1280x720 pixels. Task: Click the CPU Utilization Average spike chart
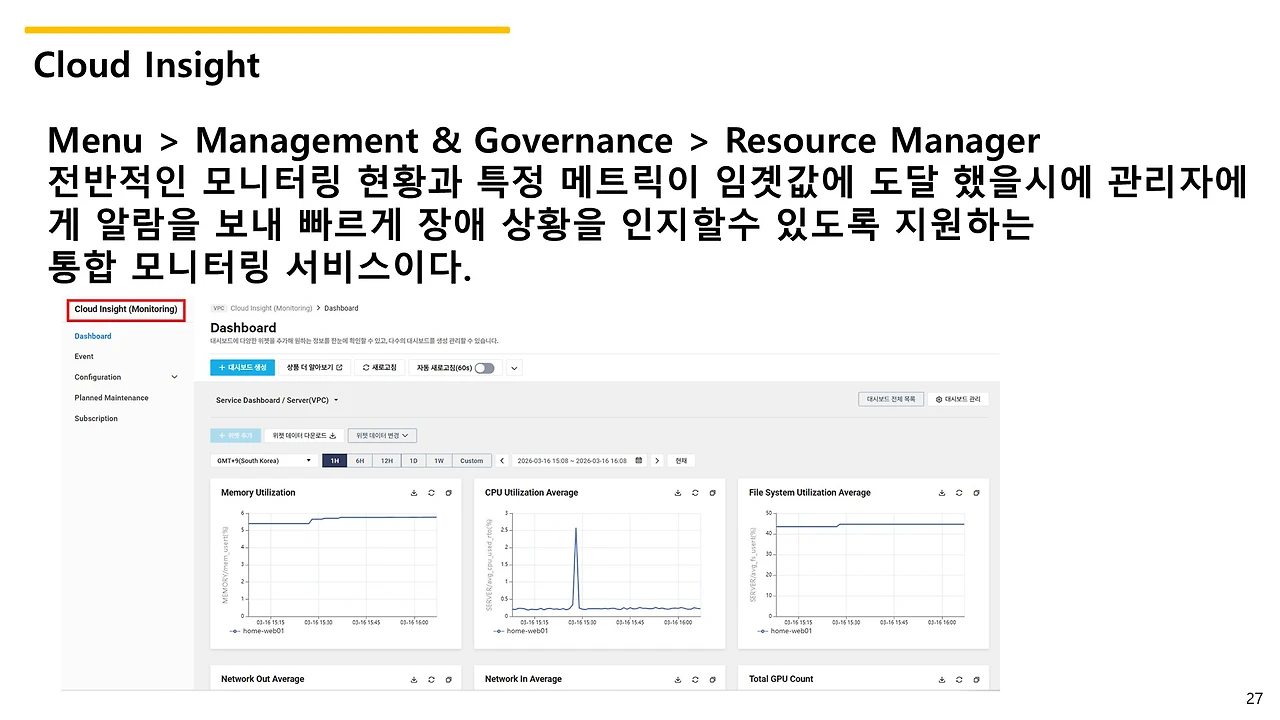tap(606, 564)
